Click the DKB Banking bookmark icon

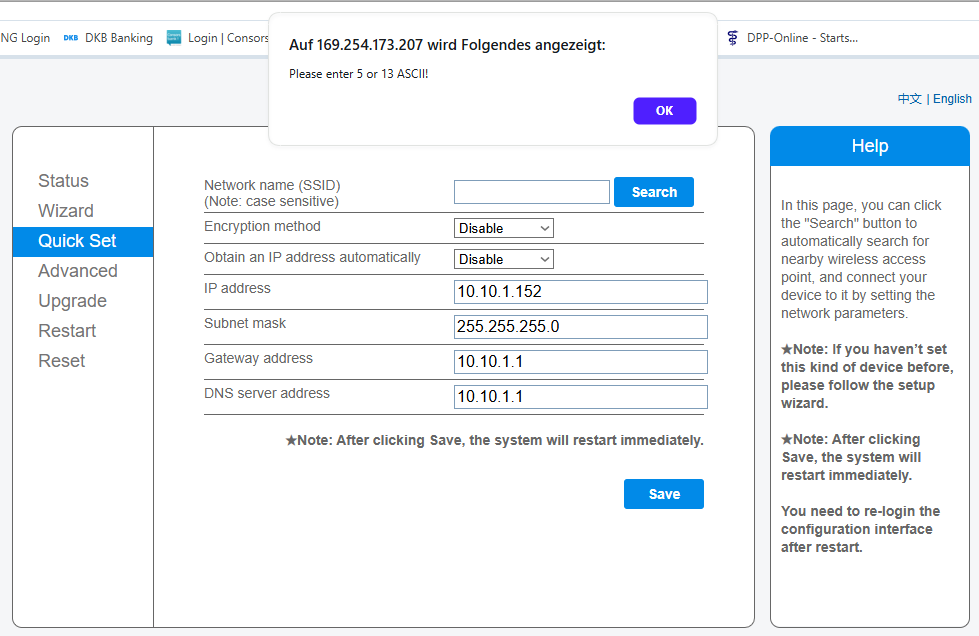pyautogui.click(x=71, y=38)
